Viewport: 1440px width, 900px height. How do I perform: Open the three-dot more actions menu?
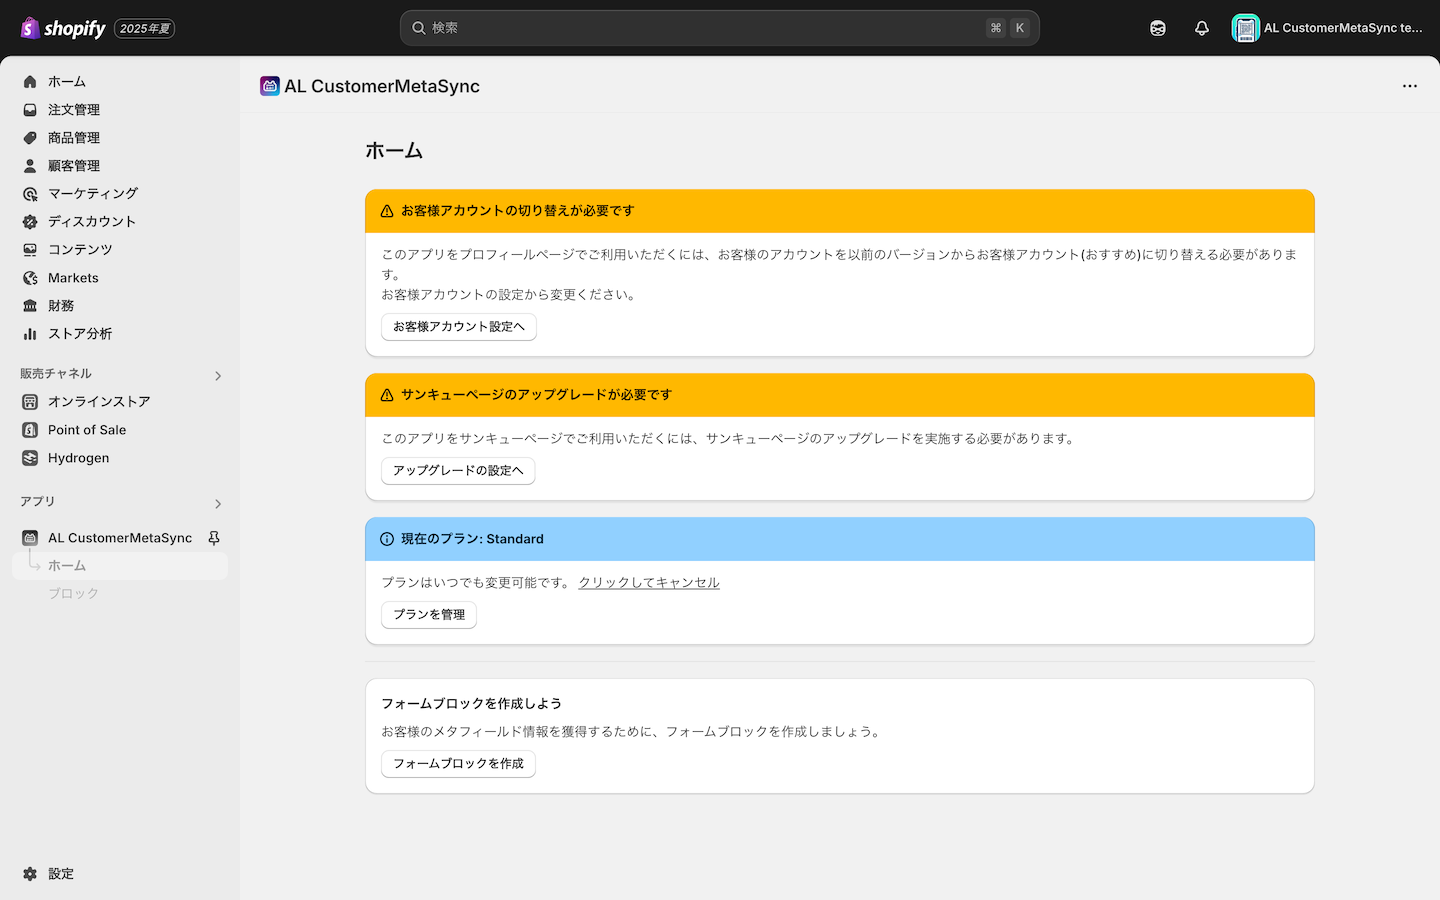1410,86
